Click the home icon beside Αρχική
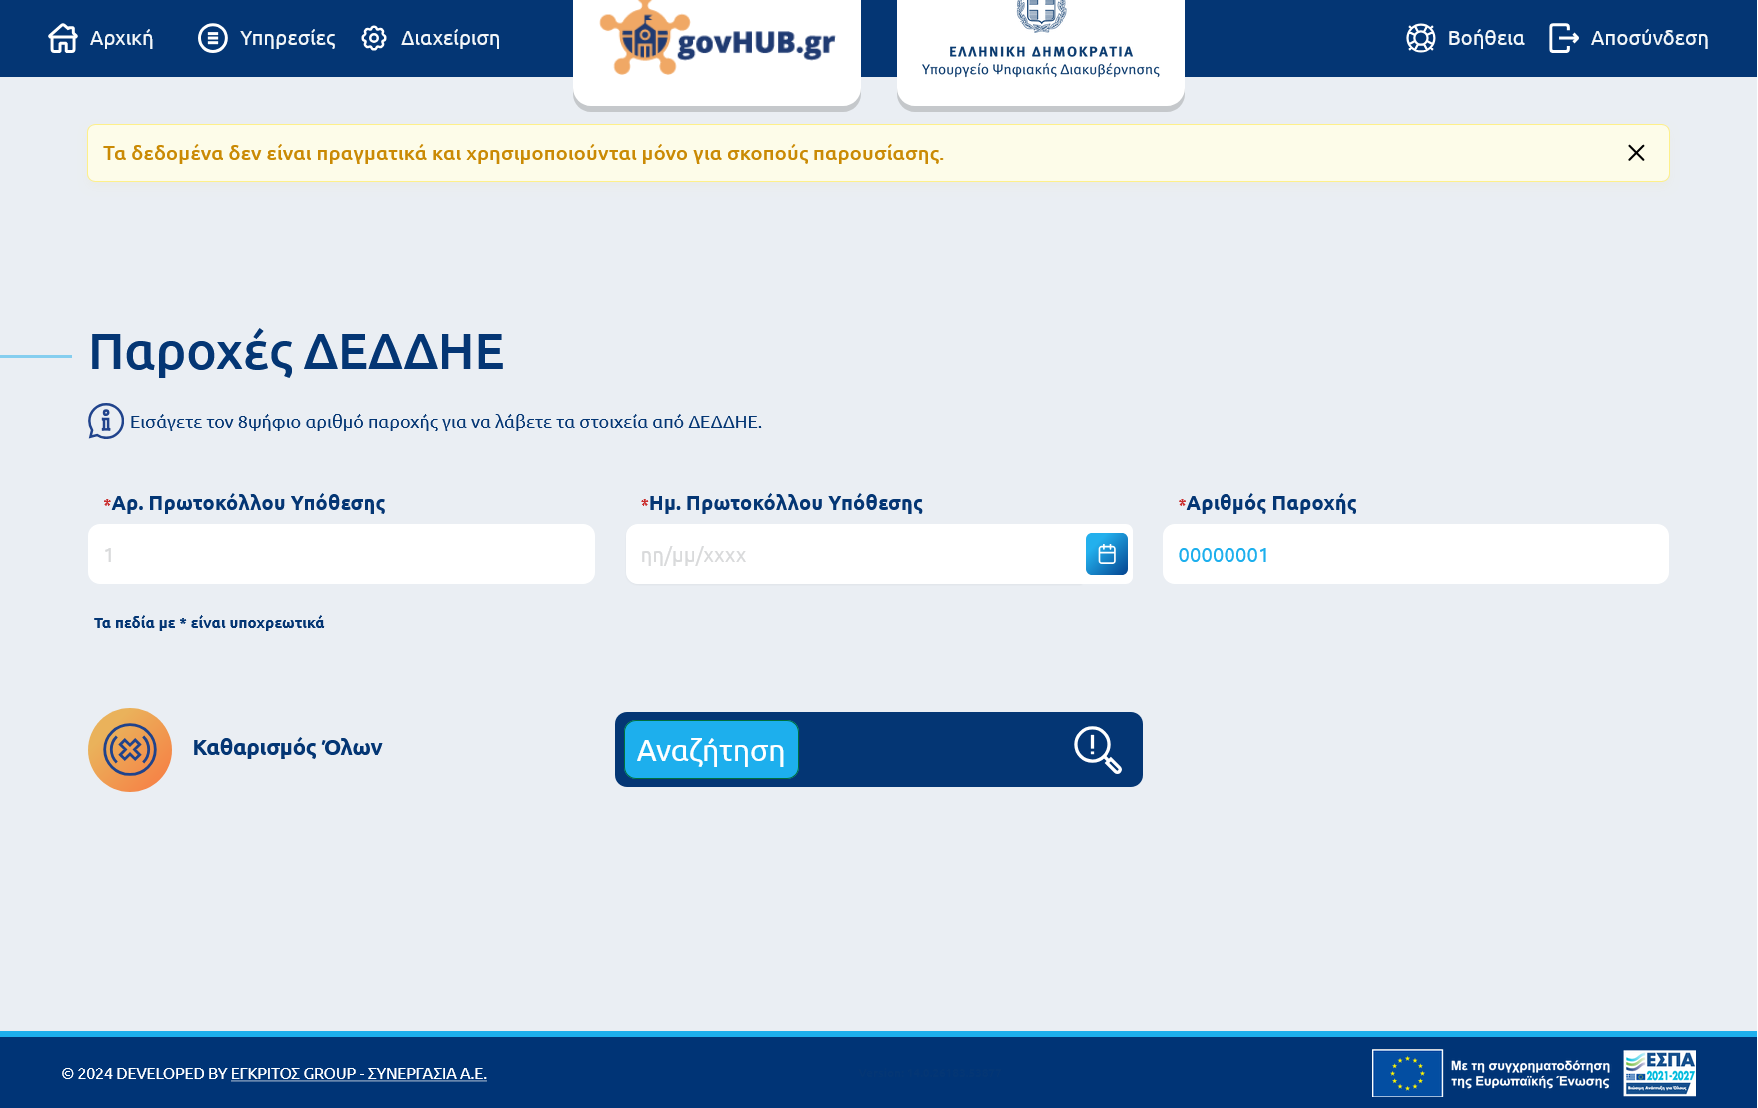Screen dimensions: 1758x1108 point(63,38)
